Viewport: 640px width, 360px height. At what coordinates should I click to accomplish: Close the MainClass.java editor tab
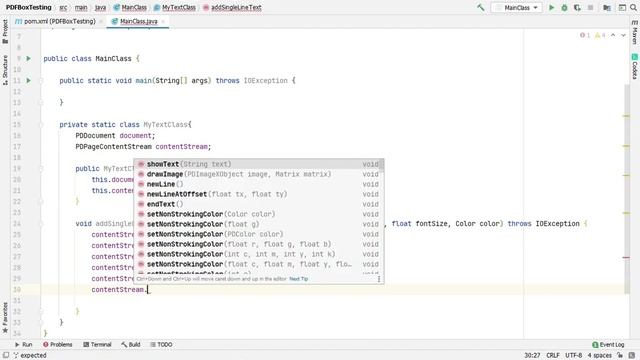(163, 21)
